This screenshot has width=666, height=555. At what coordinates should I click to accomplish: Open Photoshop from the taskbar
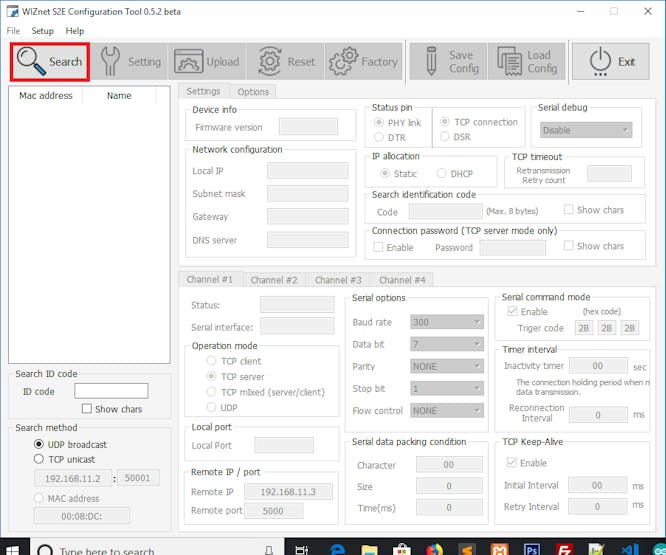click(x=532, y=550)
